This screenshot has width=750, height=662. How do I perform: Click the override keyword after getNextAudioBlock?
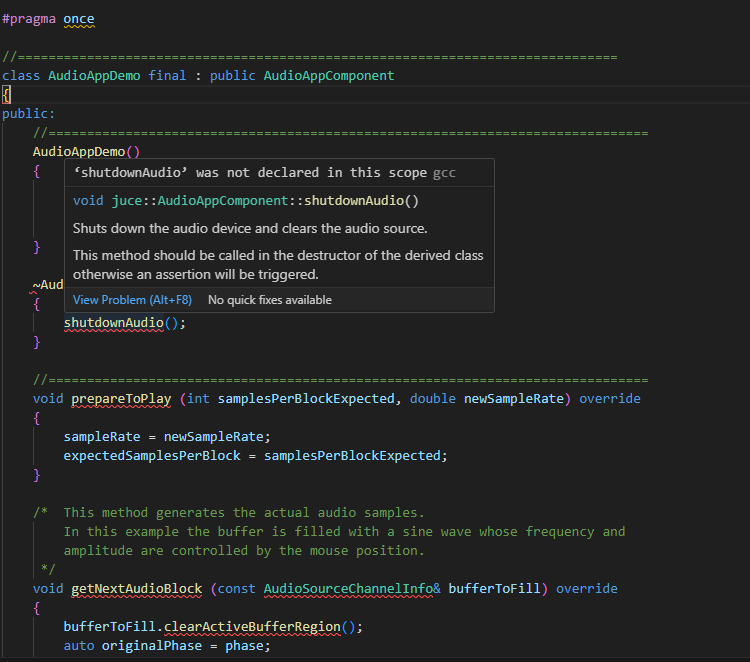(x=587, y=589)
